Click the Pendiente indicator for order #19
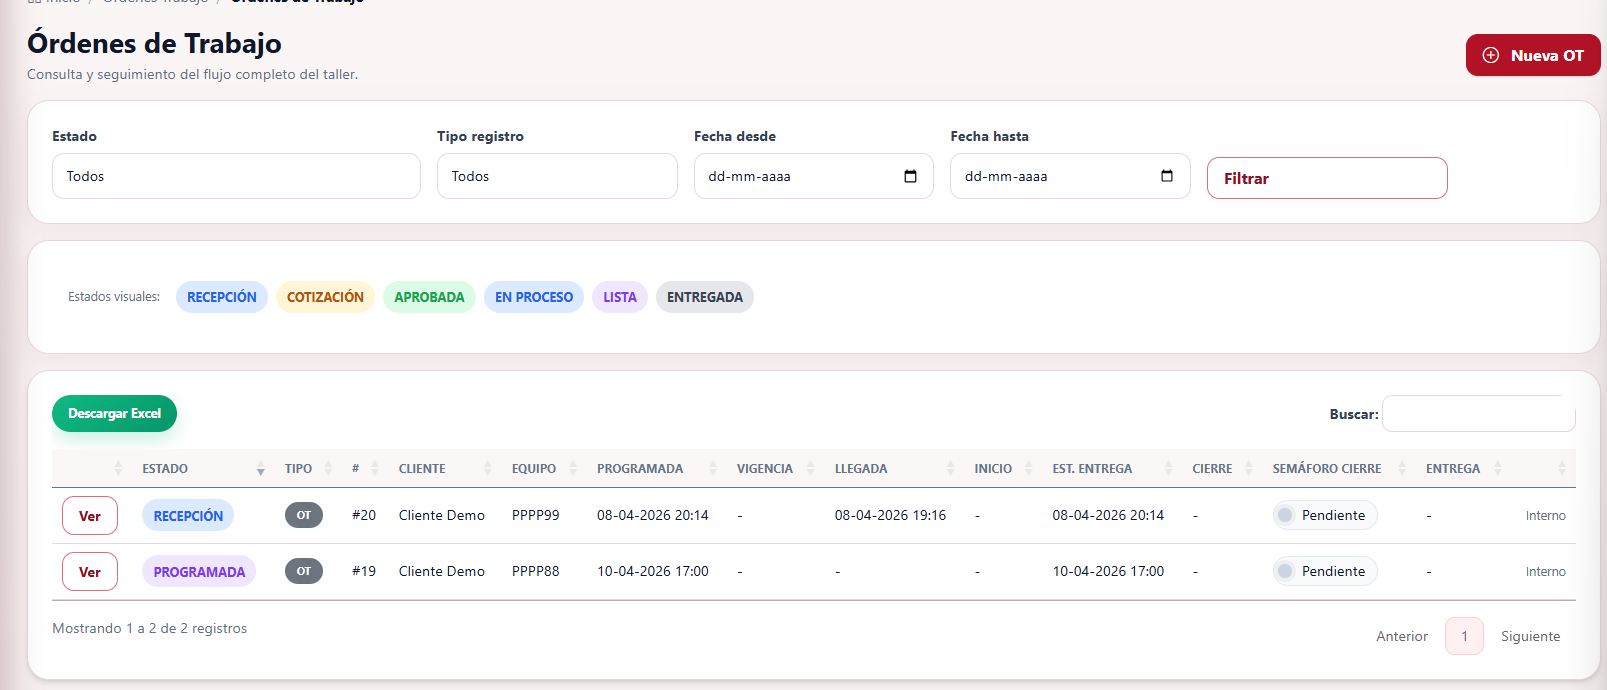1607x690 pixels. [x=1325, y=571]
